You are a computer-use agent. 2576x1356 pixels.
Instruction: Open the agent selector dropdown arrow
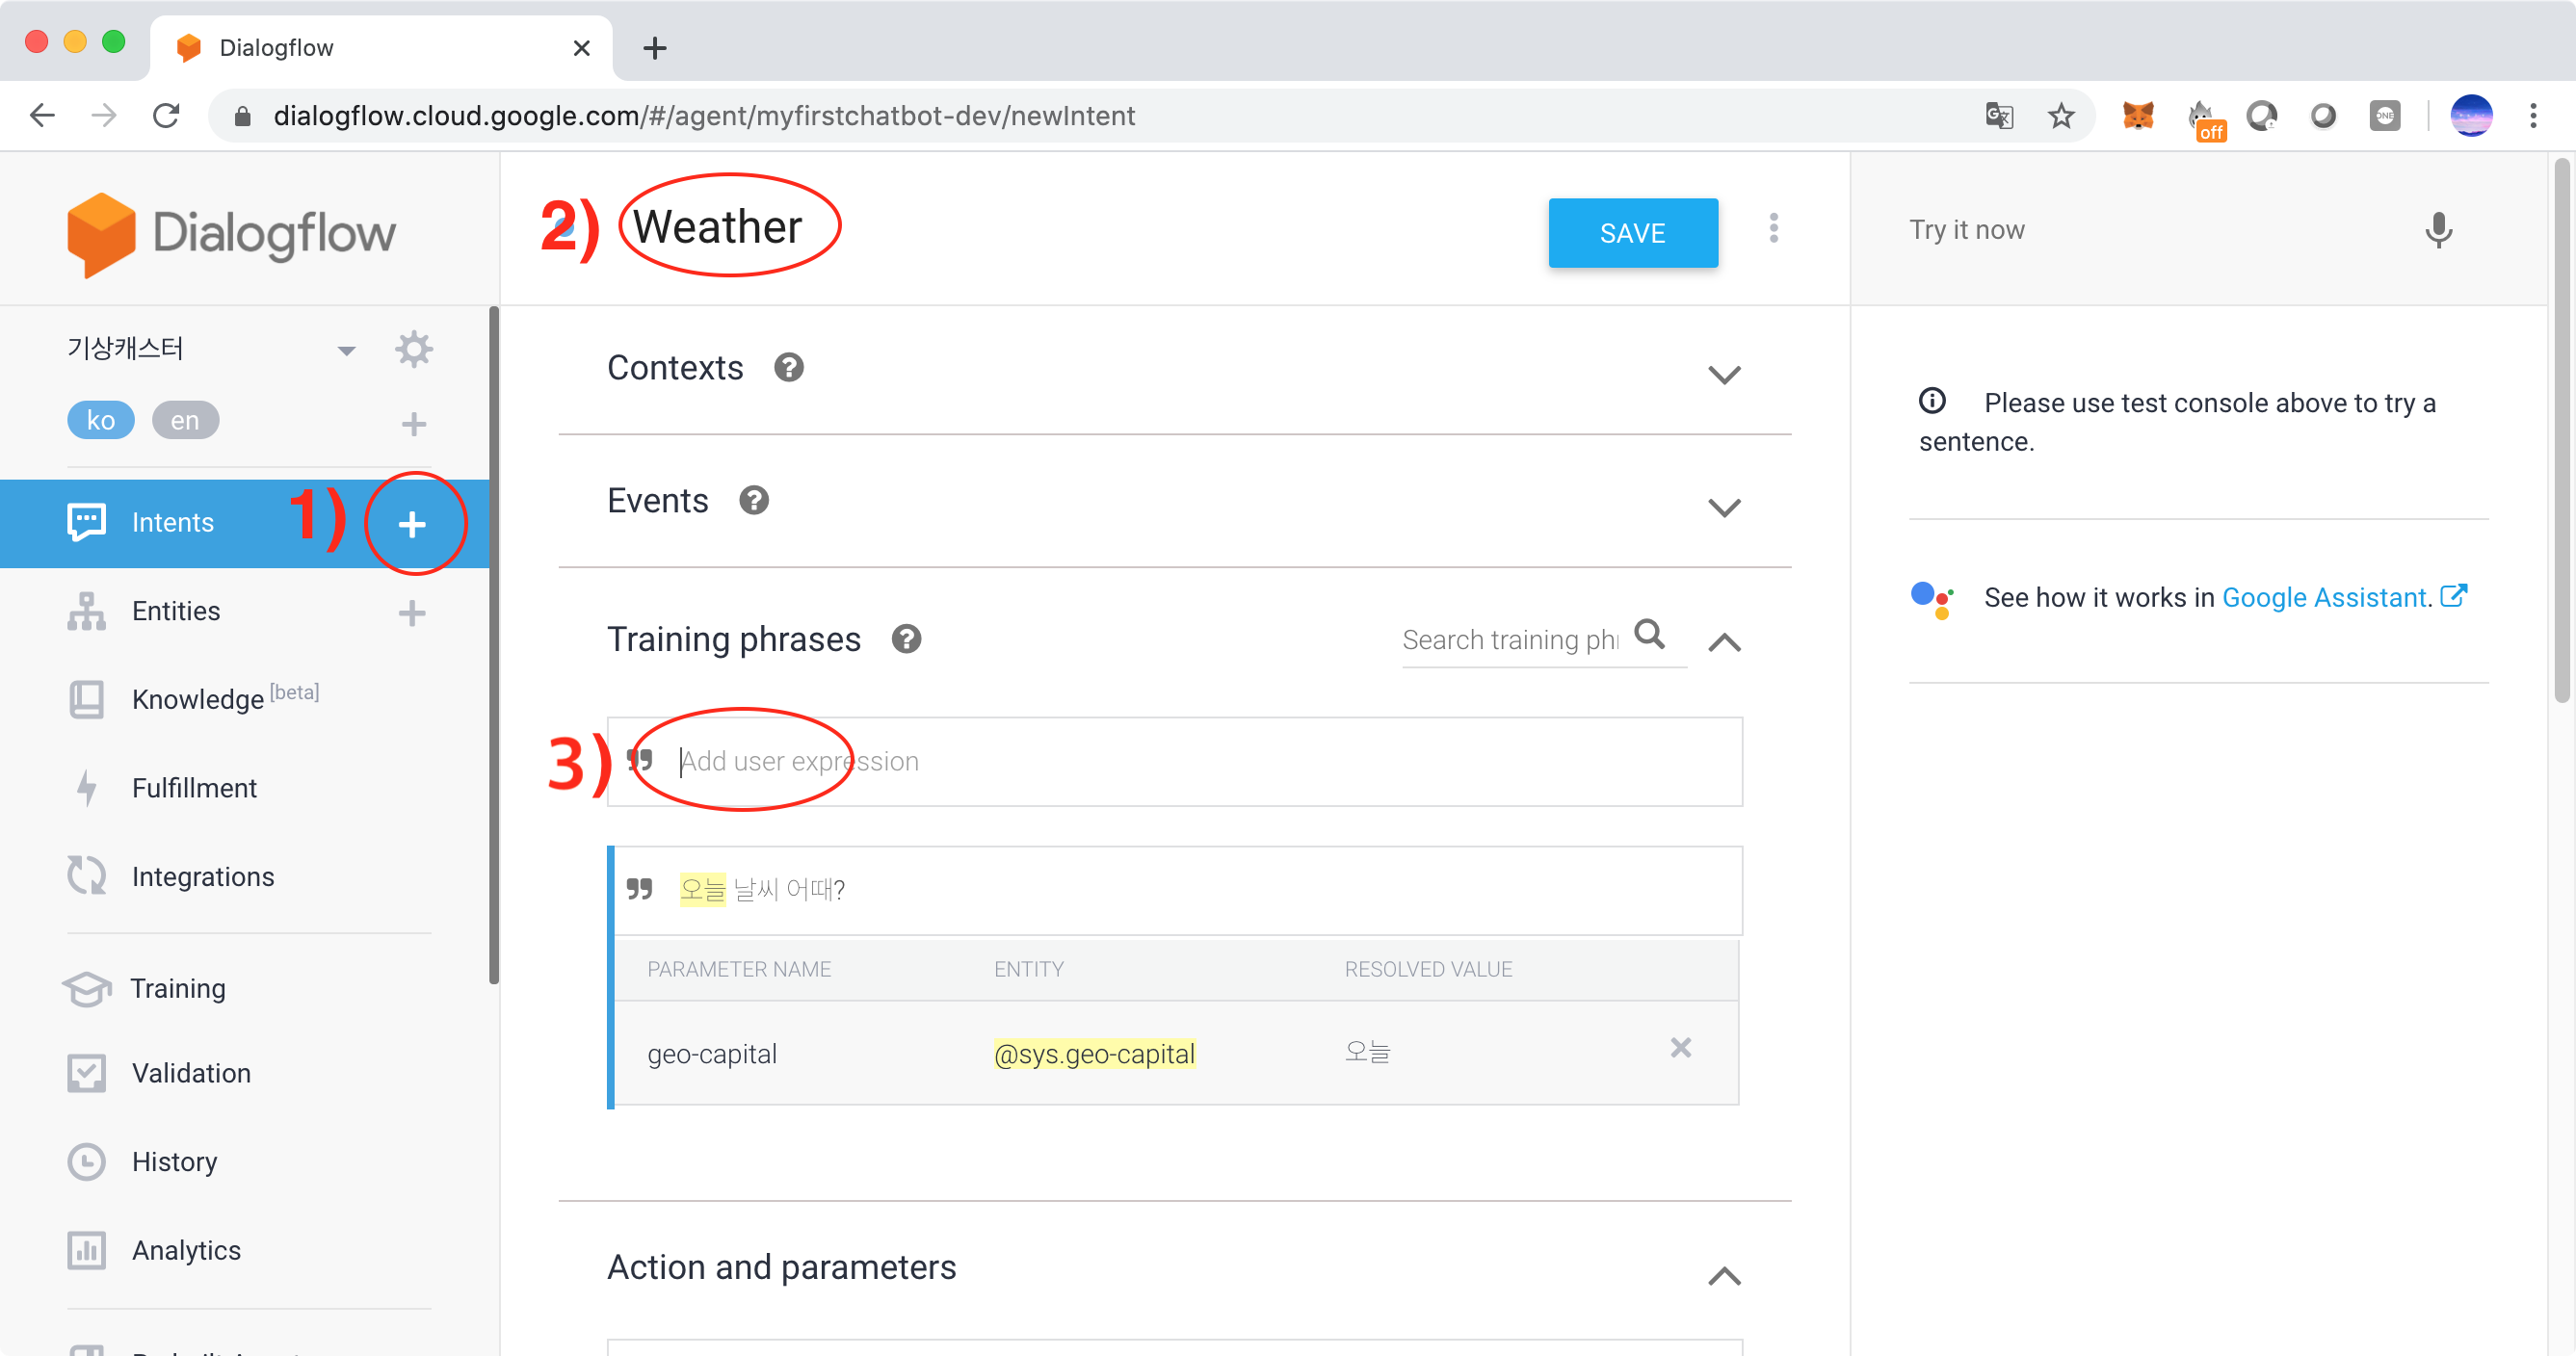coord(346,350)
